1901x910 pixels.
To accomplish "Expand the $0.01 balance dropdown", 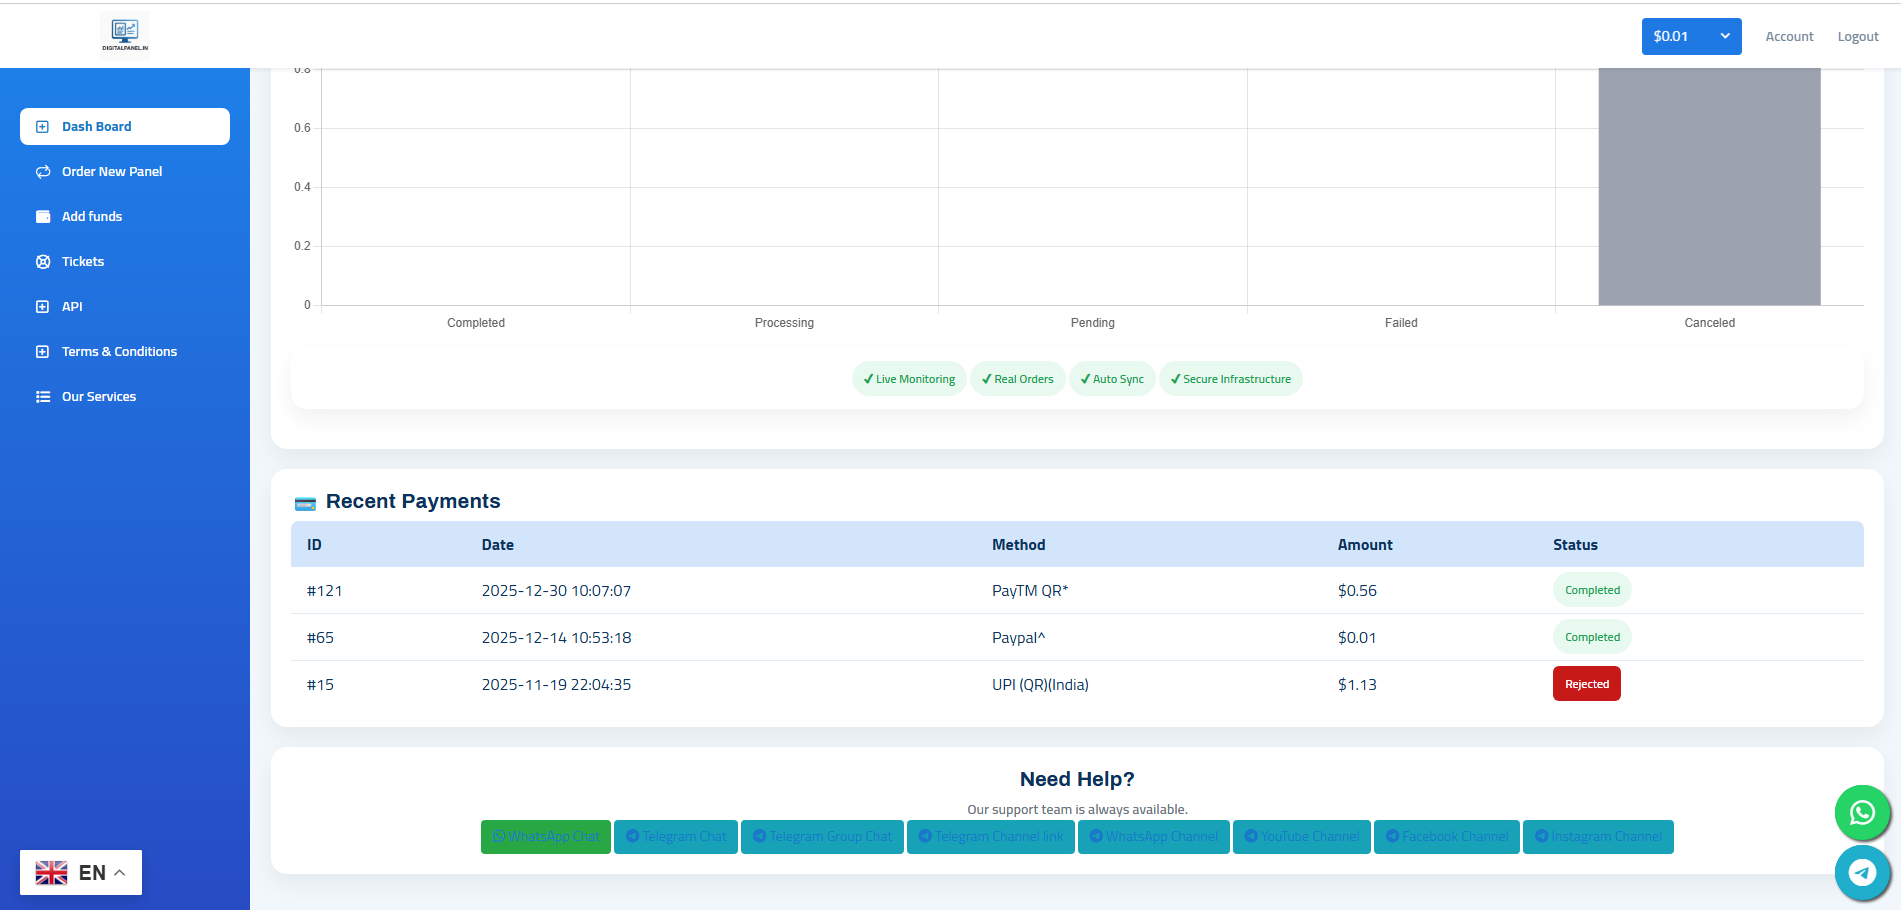I will pyautogui.click(x=1690, y=36).
